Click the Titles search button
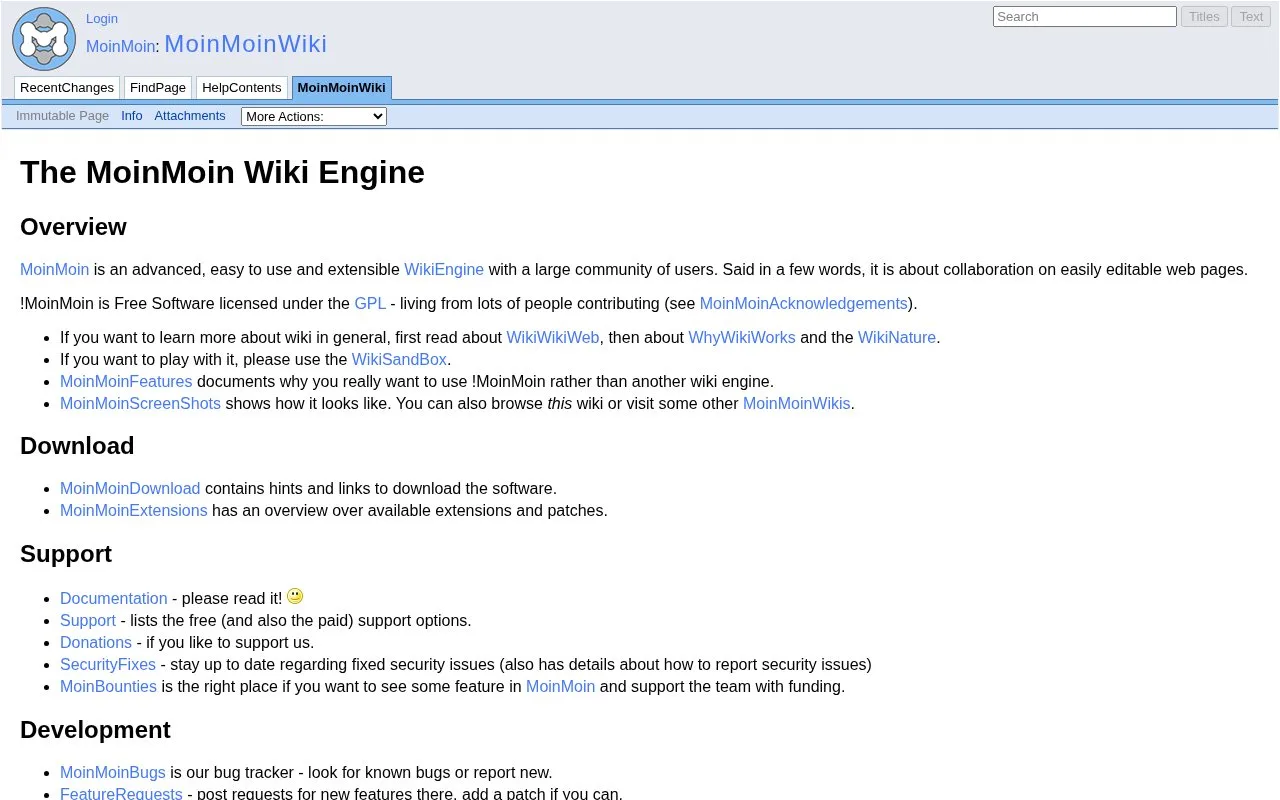The height and width of the screenshot is (800, 1280). point(1204,16)
